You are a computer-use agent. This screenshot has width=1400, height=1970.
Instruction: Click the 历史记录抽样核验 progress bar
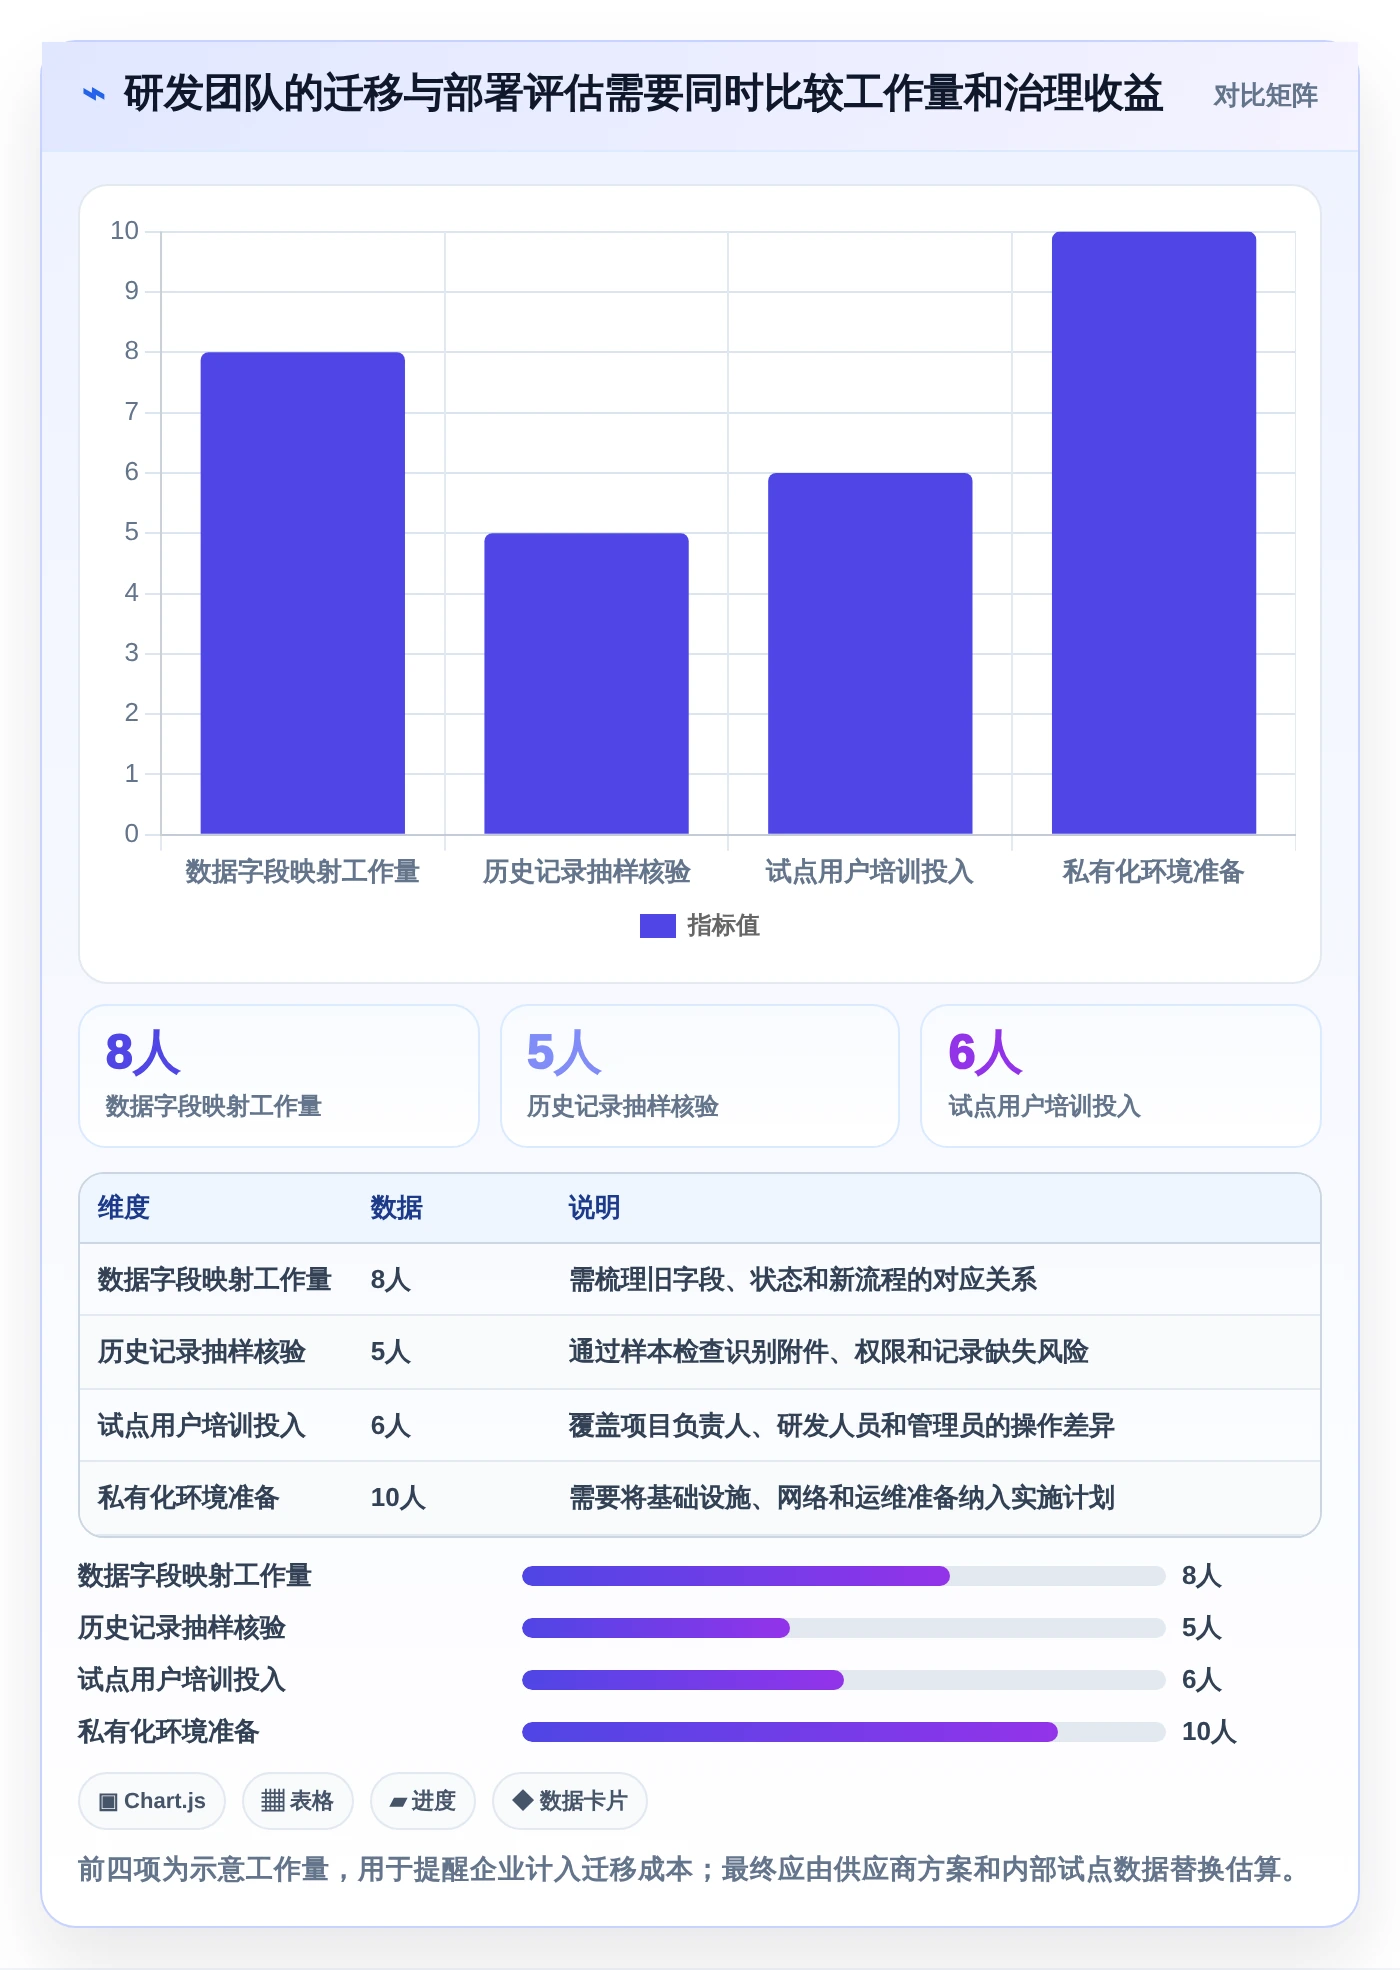(843, 1628)
